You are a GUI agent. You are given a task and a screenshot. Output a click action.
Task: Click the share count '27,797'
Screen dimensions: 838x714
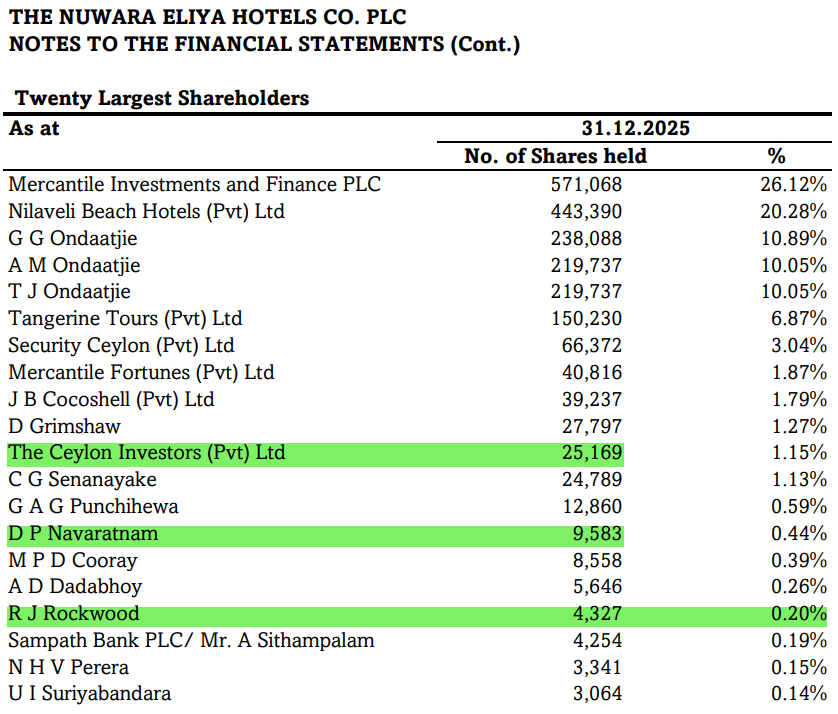592,426
